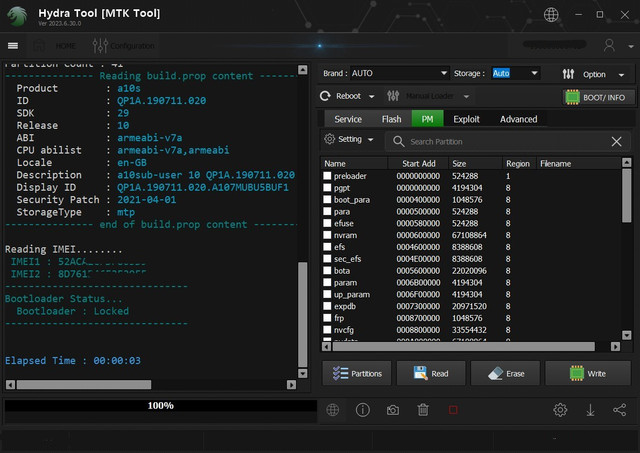Click the partition list scroll-down arrow

tap(627, 335)
